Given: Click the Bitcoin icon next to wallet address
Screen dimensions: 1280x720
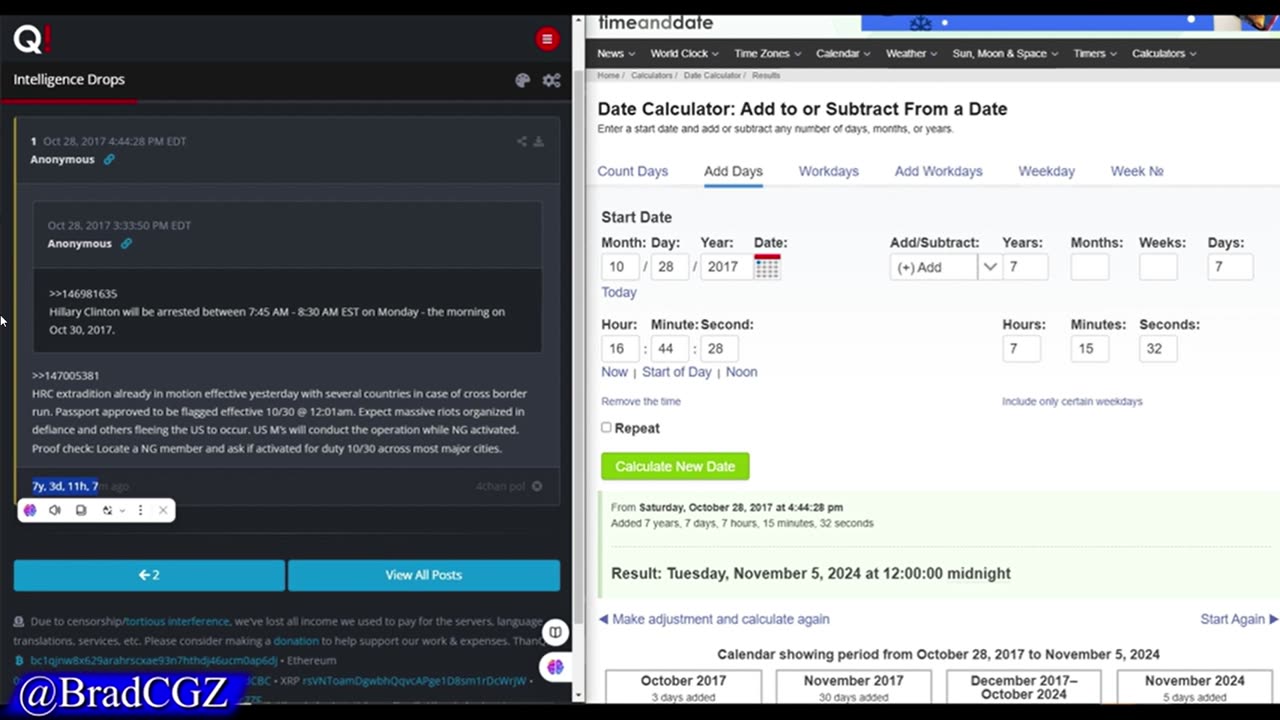Looking at the screenshot, I should pyautogui.click(x=19, y=661).
